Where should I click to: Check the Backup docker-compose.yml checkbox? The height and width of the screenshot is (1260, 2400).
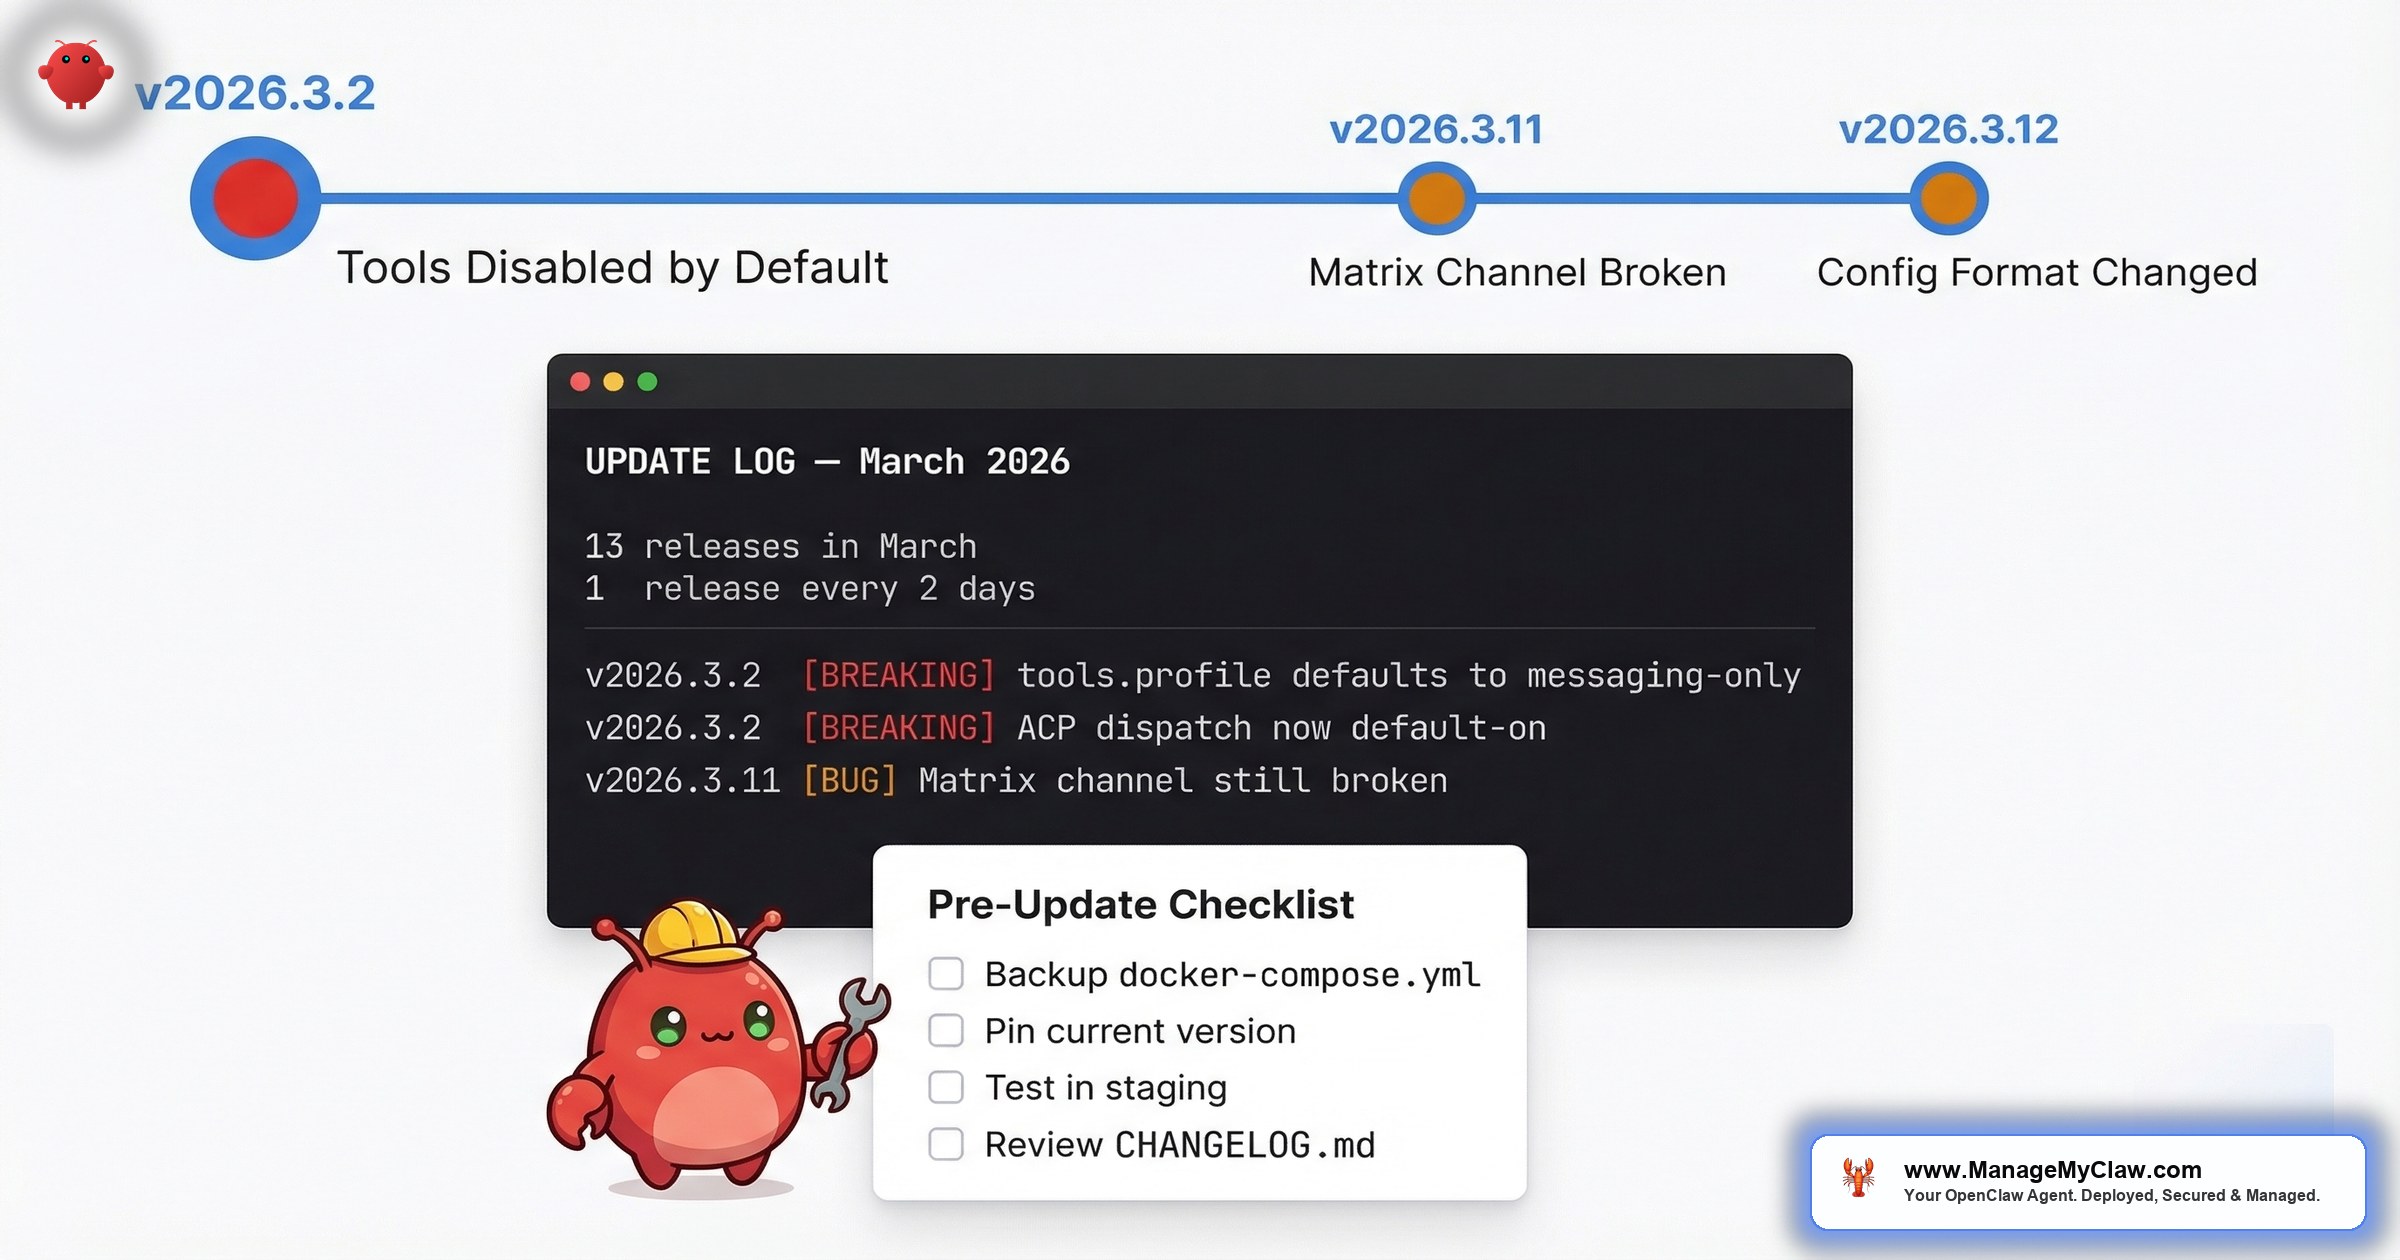click(x=945, y=974)
